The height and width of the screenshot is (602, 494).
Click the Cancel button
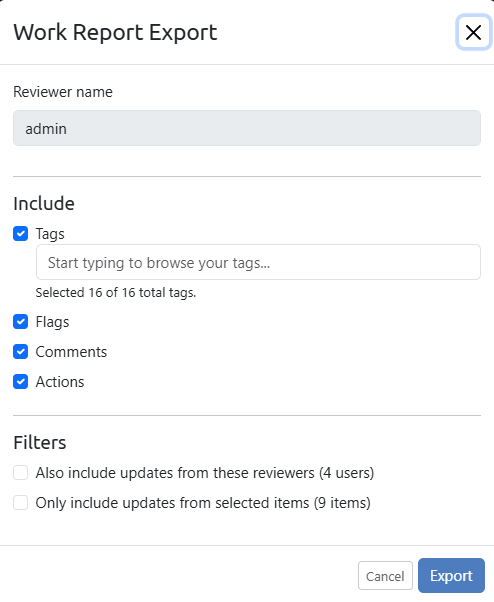coord(385,576)
